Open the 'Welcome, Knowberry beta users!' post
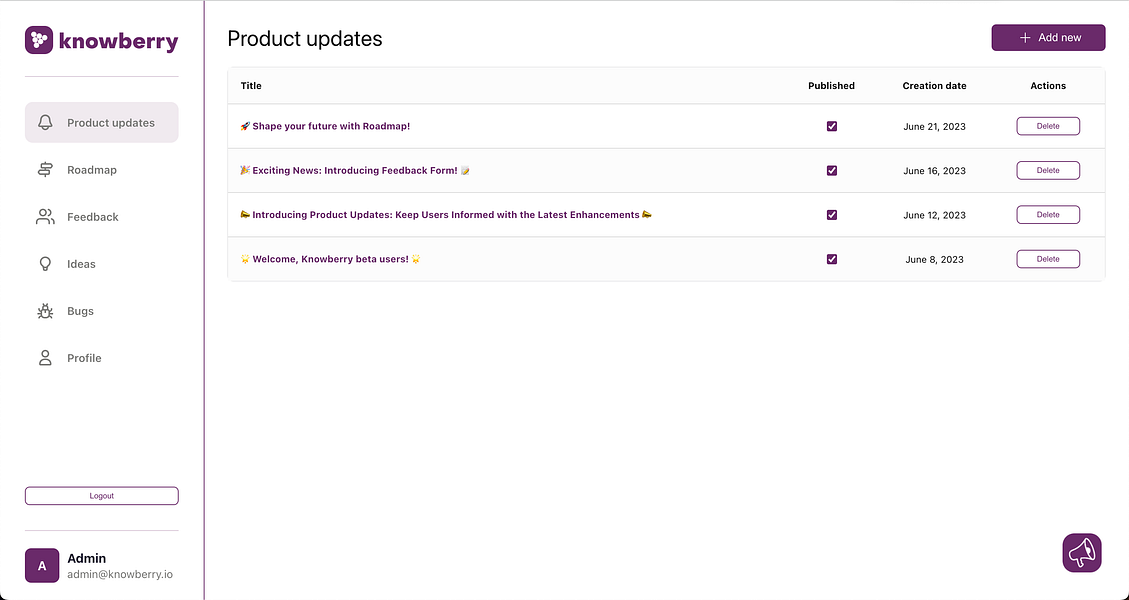 coord(330,259)
